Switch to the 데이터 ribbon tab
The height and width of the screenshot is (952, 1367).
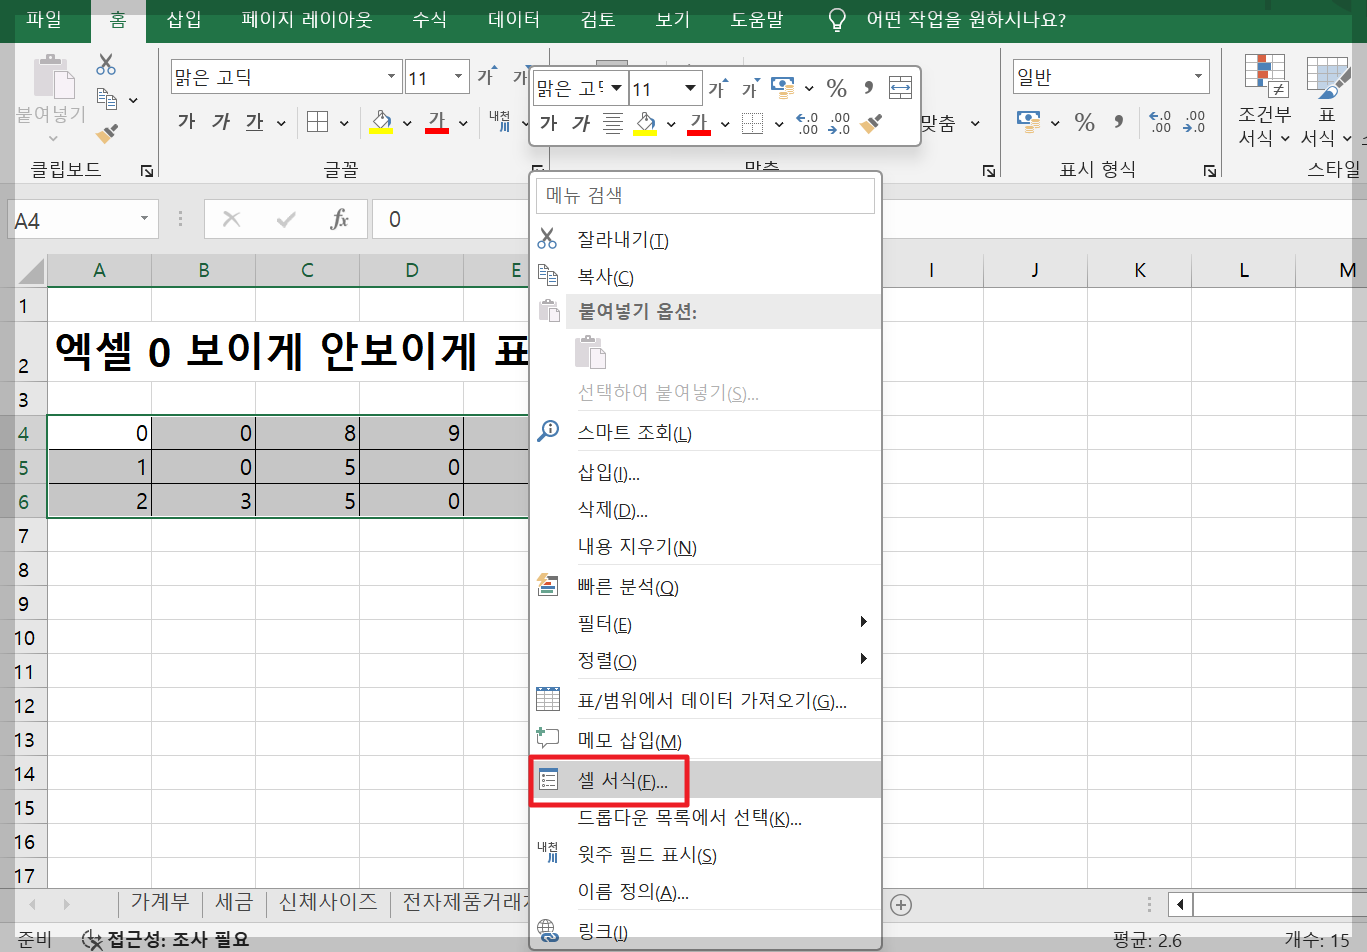(513, 19)
